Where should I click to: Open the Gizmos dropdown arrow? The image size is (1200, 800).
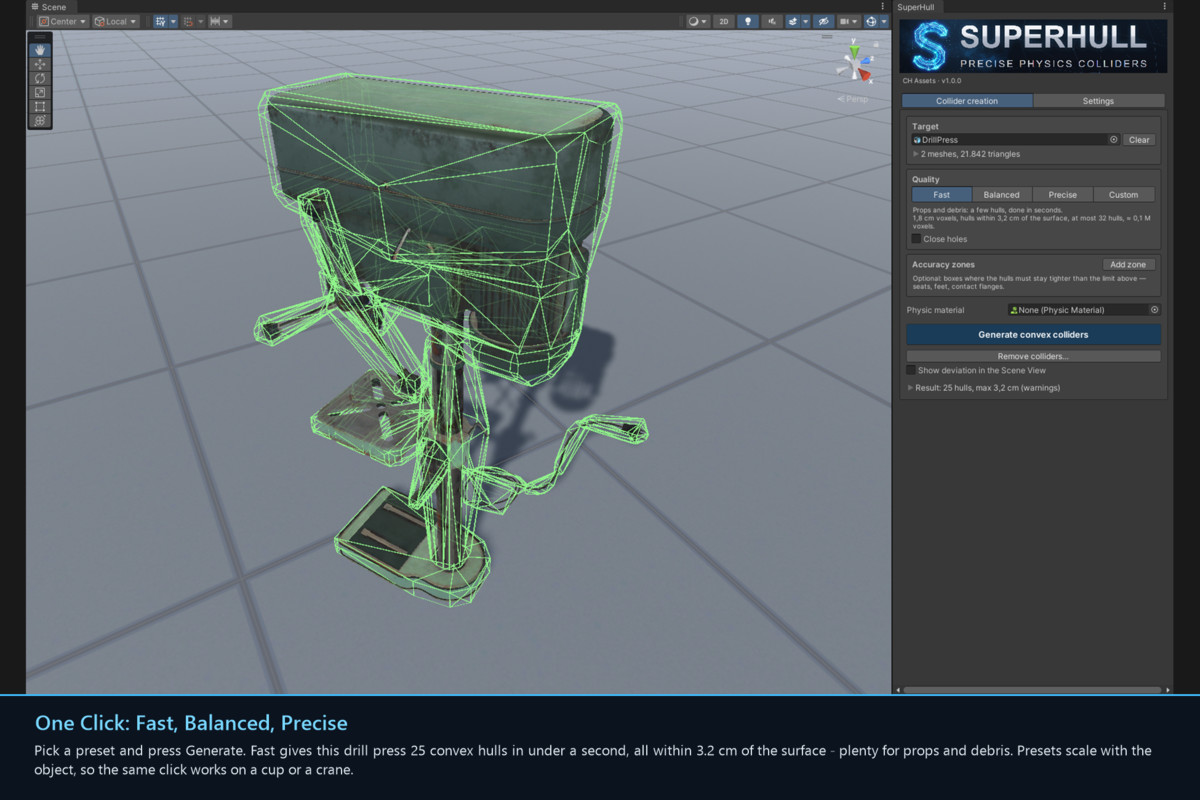click(884, 21)
